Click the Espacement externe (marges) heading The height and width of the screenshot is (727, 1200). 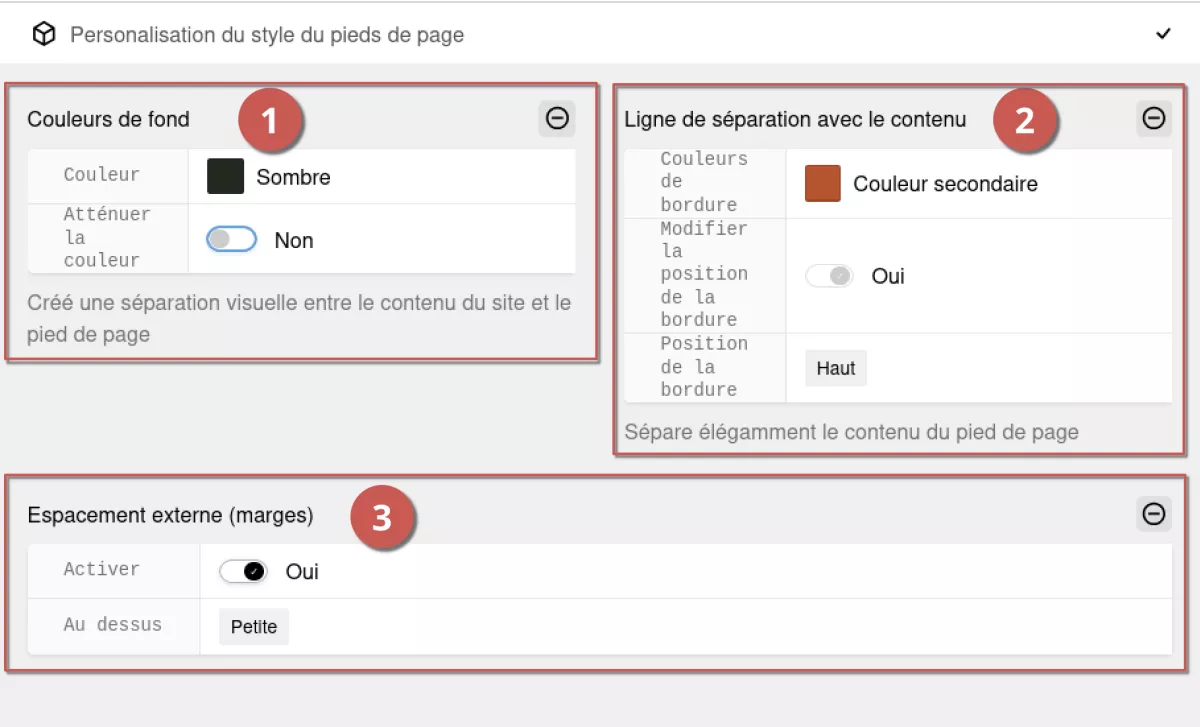click(170, 515)
